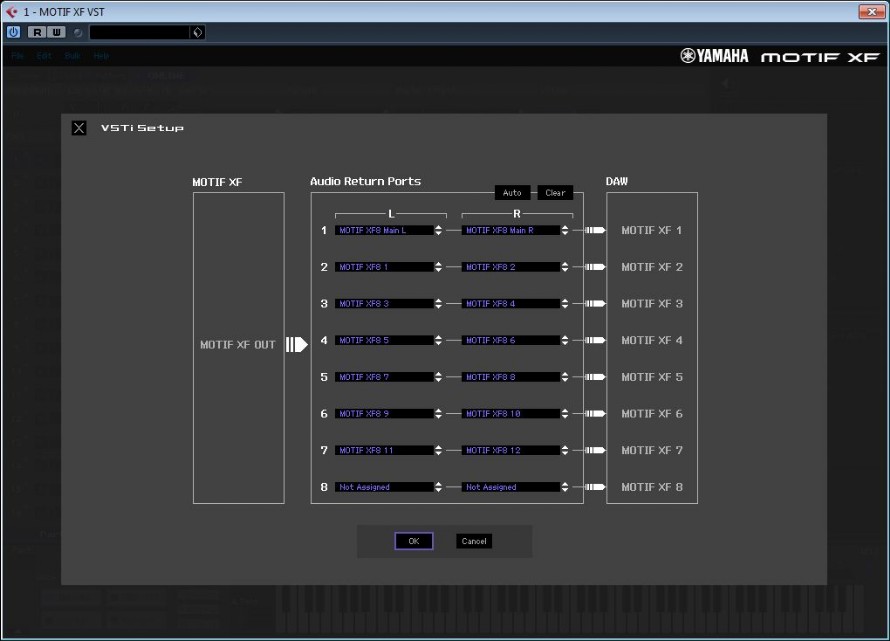Image resolution: width=890 pixels, height=641 pixels.
Task: Click the plug connector icon for MOTIF XF 4
Action: tap(596, 340)
